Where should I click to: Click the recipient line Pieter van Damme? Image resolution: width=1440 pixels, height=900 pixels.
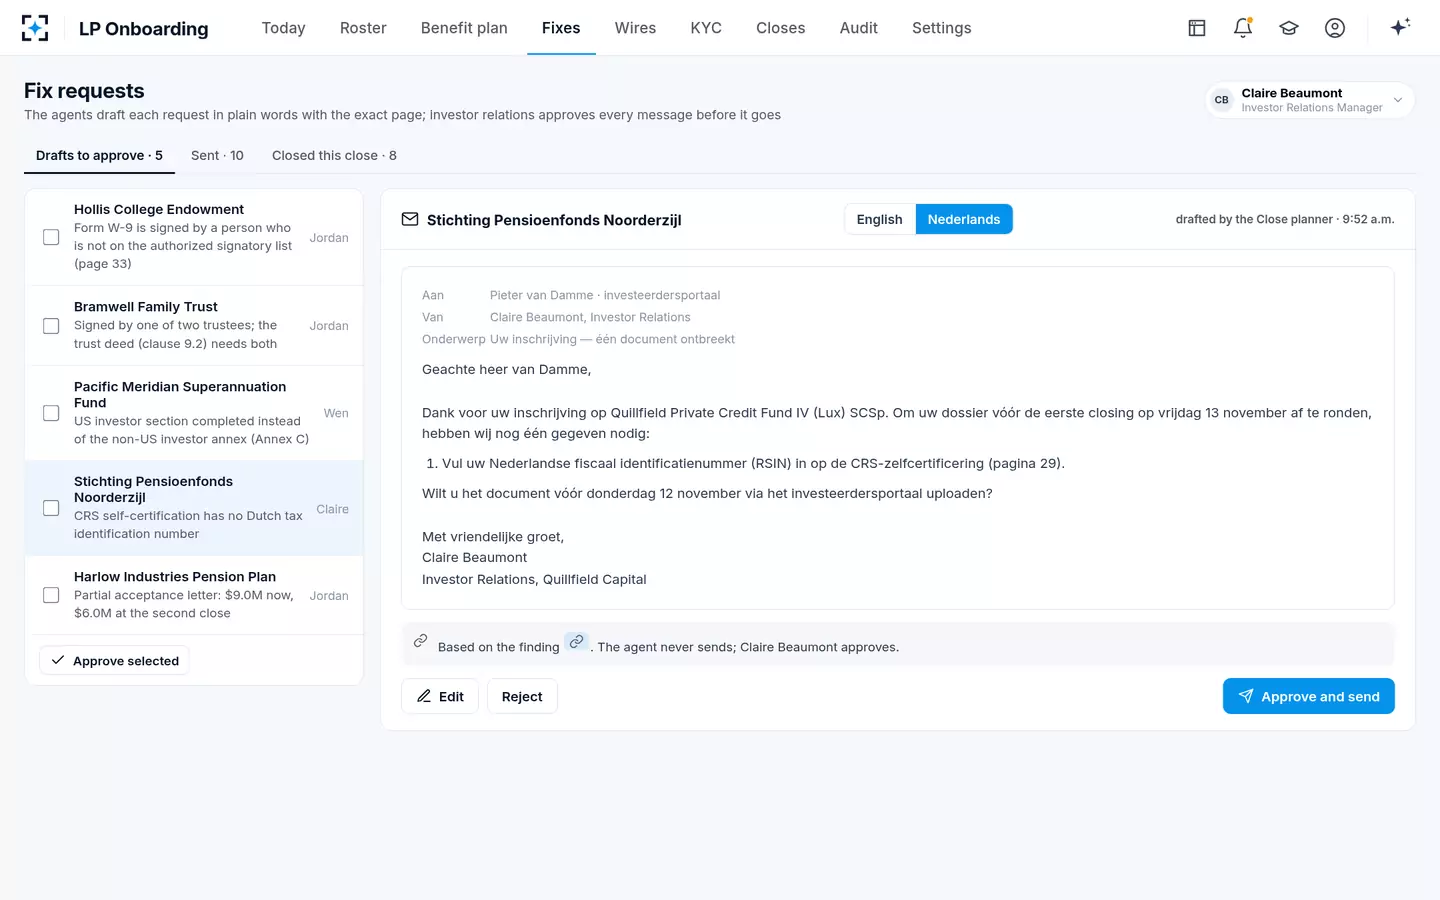click(605, 295)
